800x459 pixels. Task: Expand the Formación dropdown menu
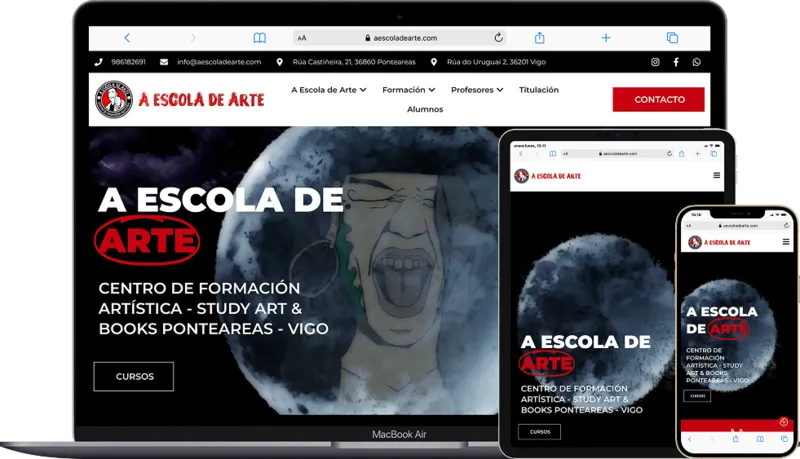click(409, 90)
